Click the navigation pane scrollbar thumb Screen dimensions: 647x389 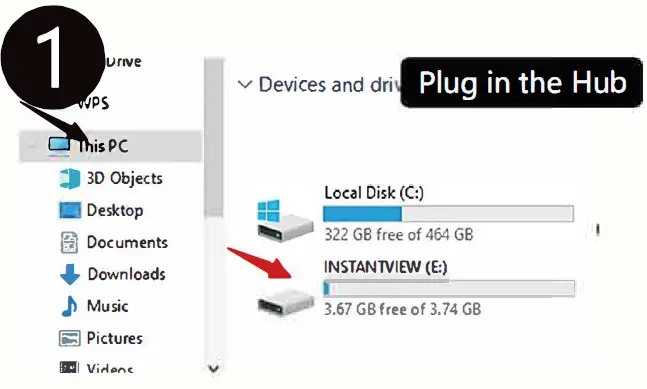[x=214, y=137]
